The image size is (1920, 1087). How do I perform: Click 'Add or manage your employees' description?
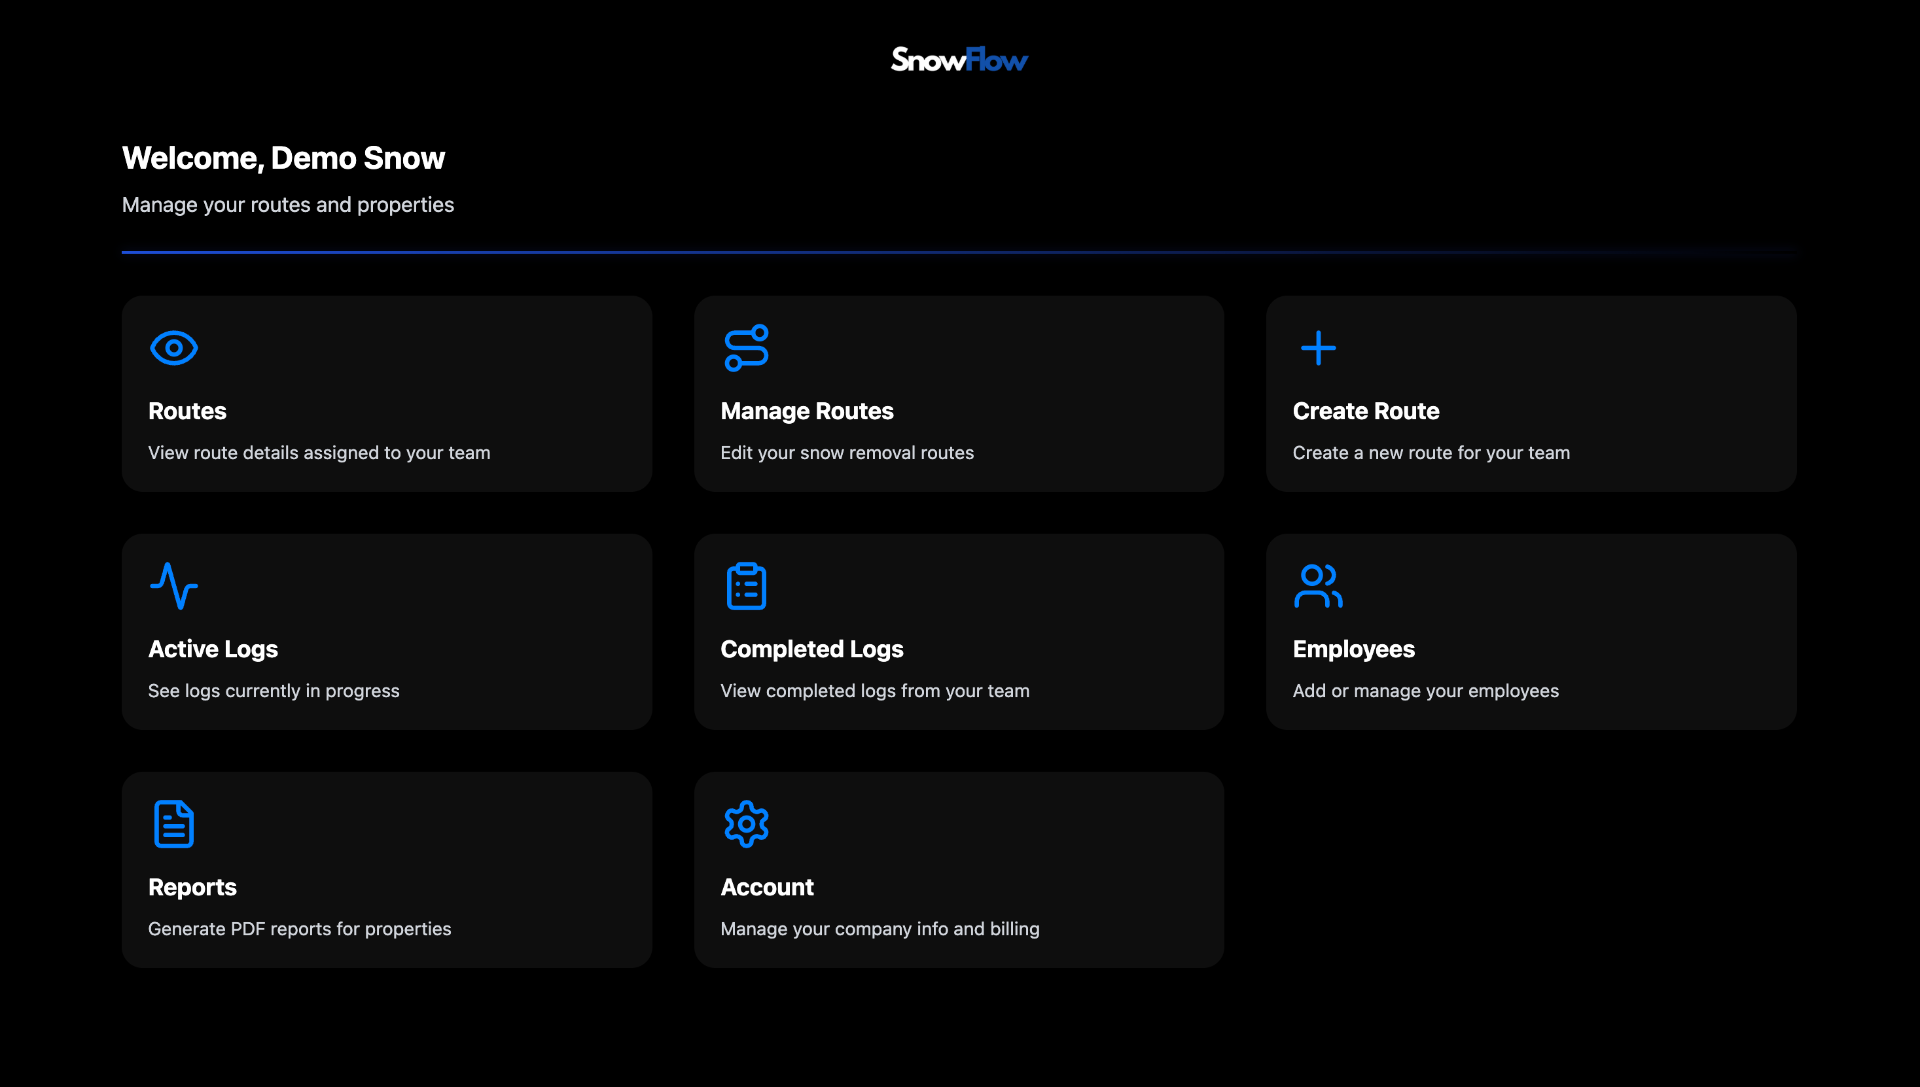point(1426,691)
